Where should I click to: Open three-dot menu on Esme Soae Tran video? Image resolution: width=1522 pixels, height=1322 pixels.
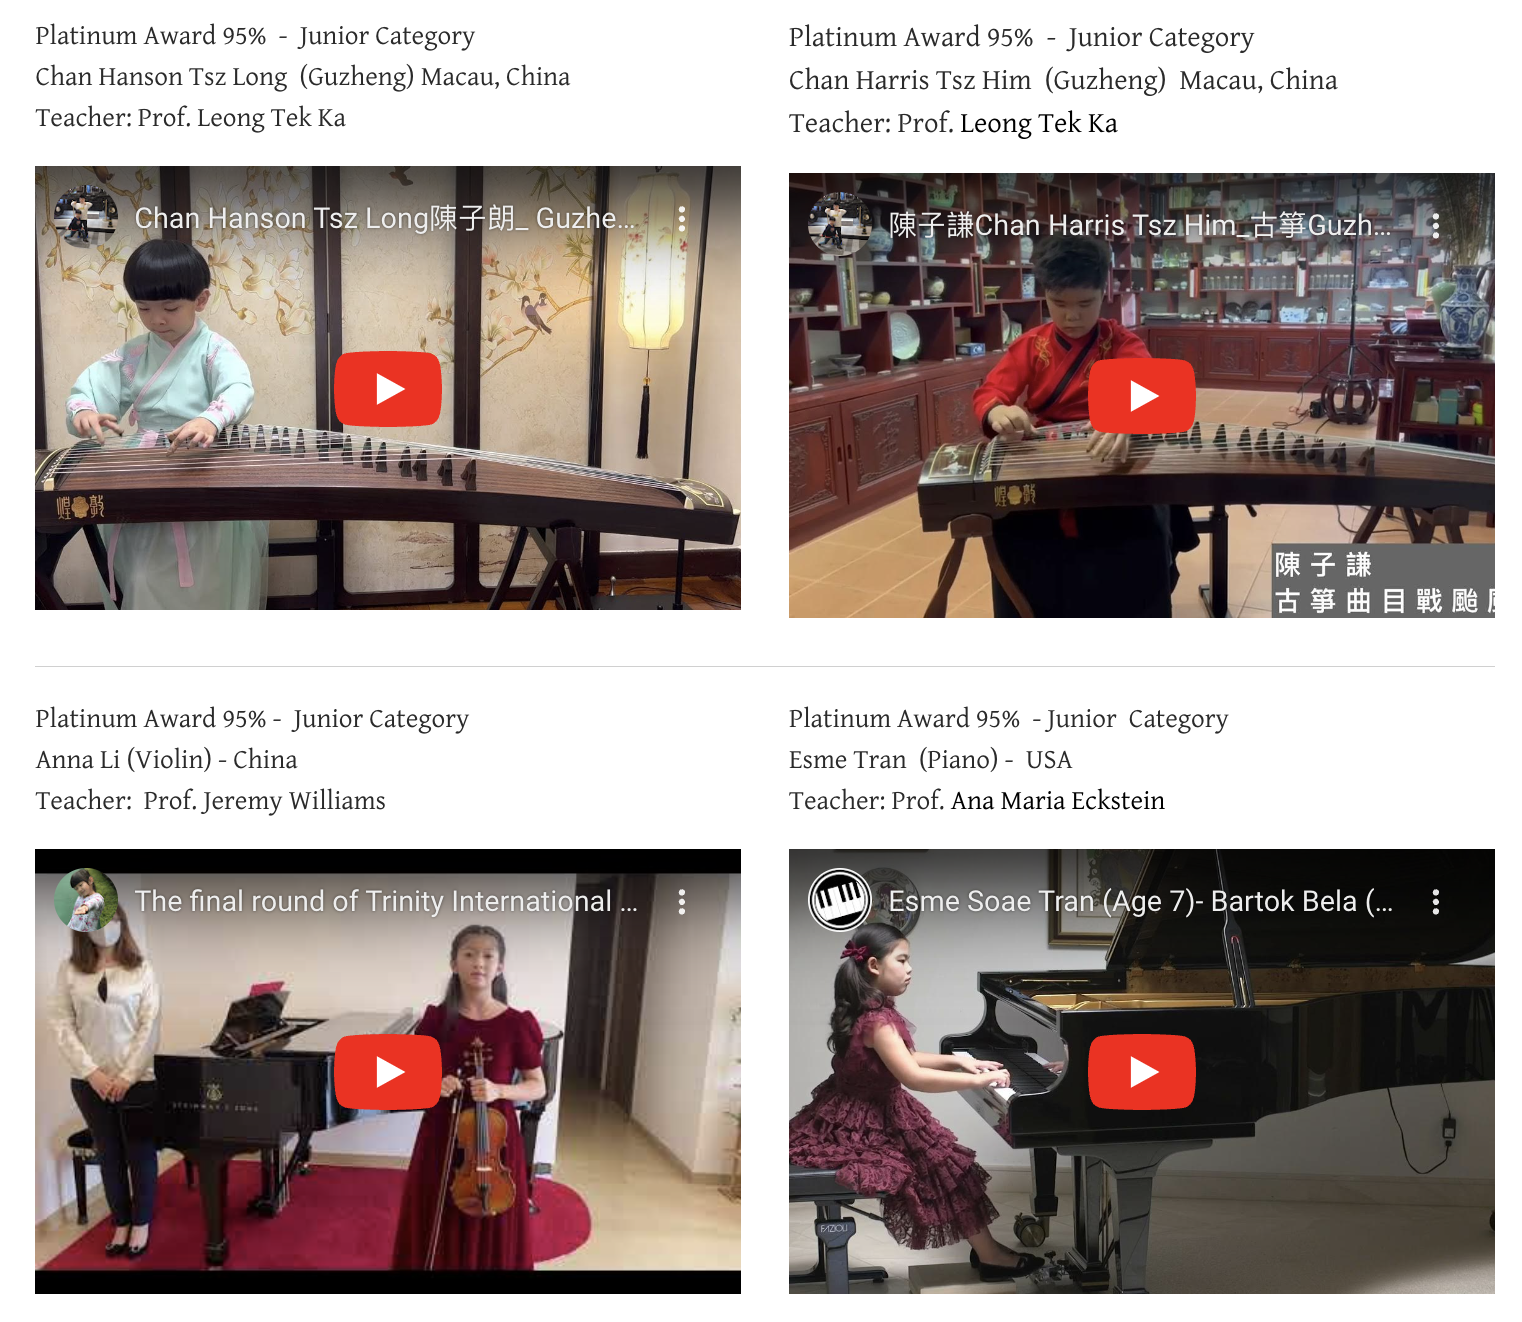[1436, 902]
